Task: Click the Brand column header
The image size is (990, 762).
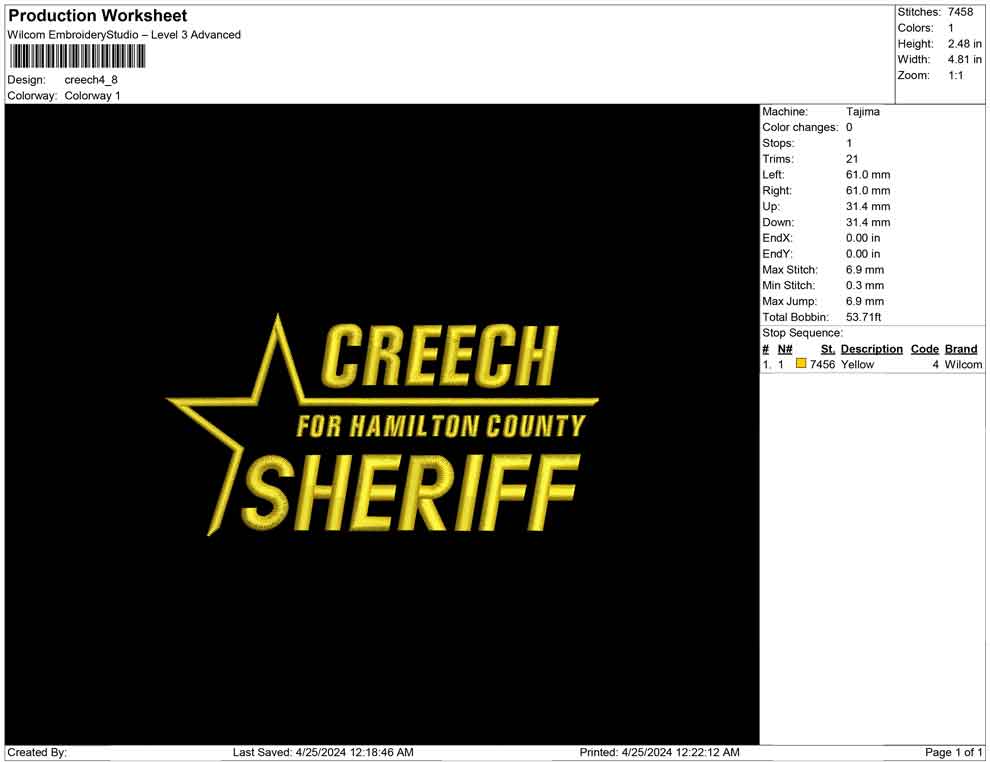Action: pos(961,349)
